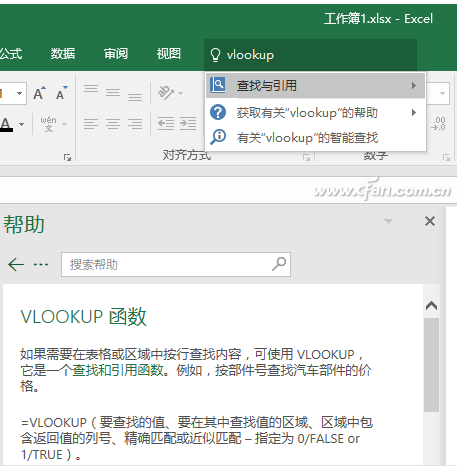Screen dimensions: 457x467
Task: Open the 视图 ribbon tab
Action: pos(169,53)
